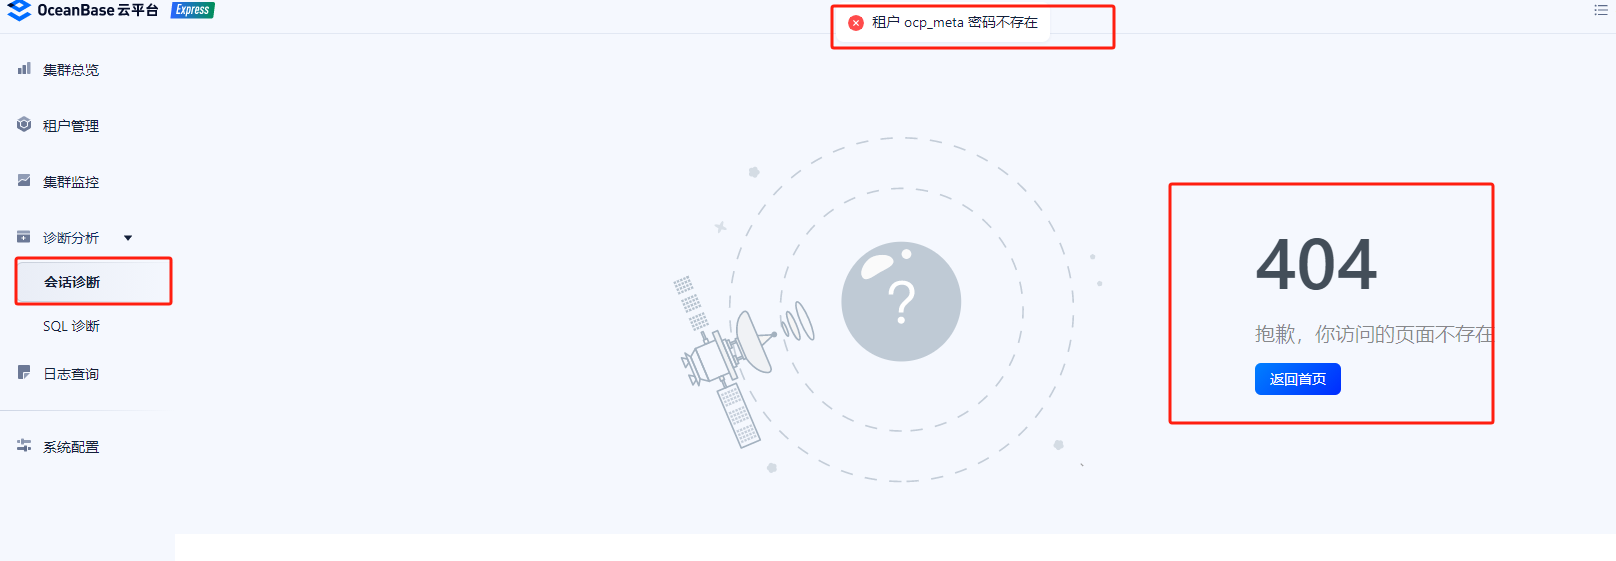Collapse the 诊断分析 submenu arrow

[x=128, y=238]
